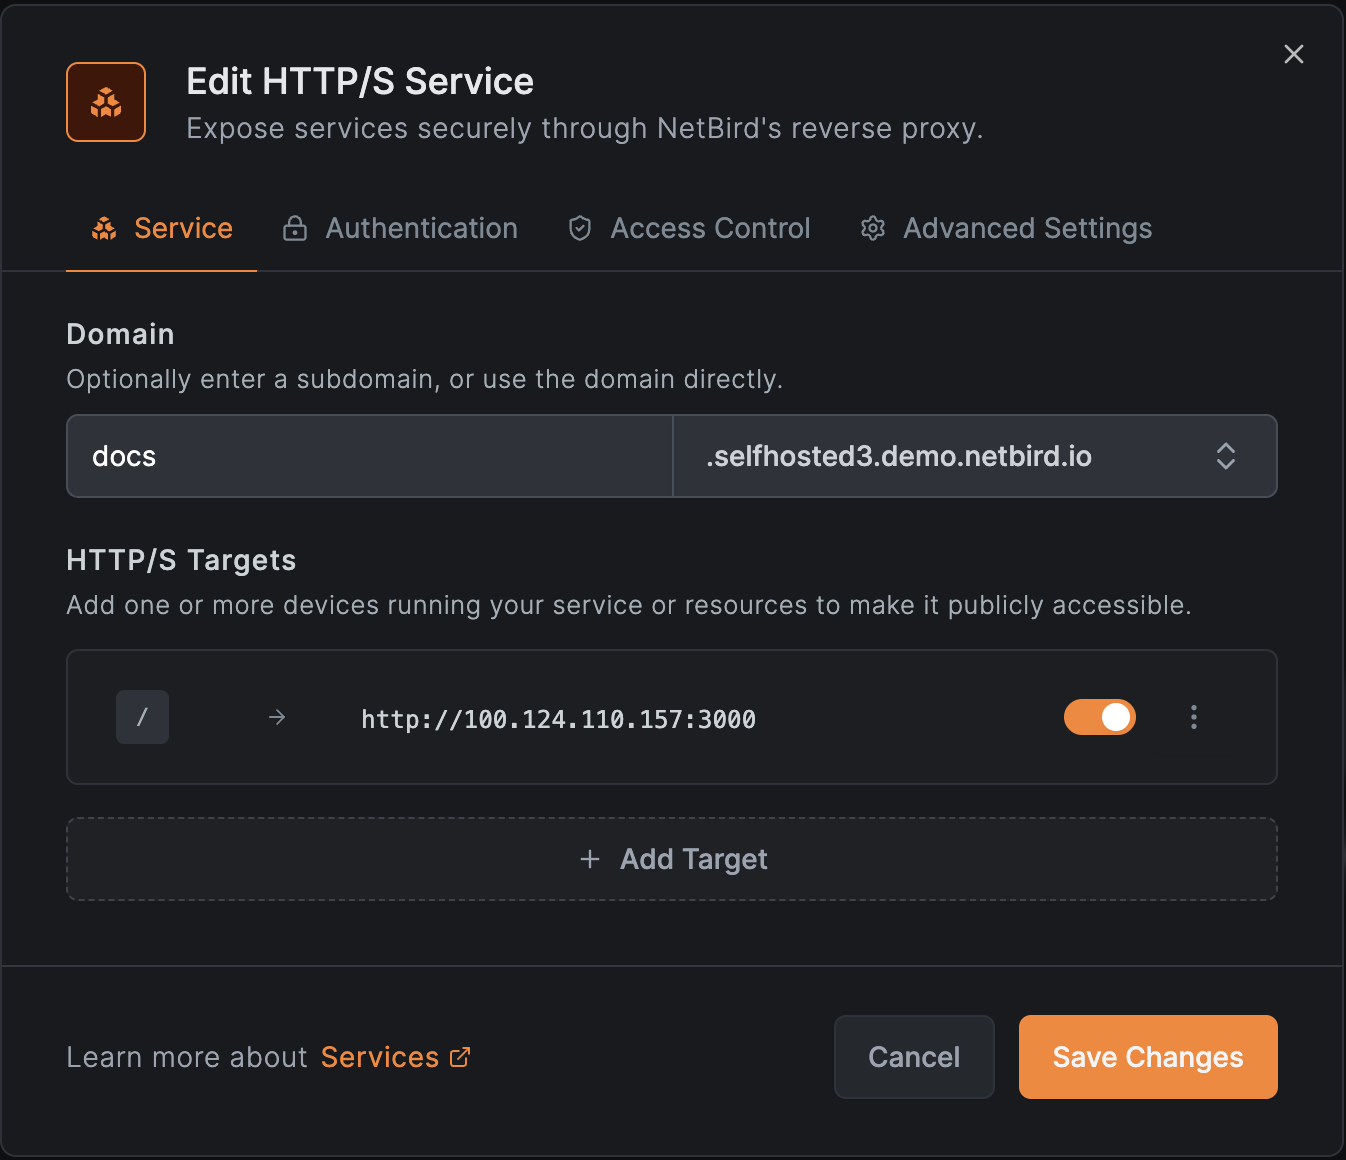The width and height of the screenshot is (1346, 1160).
Task: Click the Cancel button
Action: [x=913, y=1057]
